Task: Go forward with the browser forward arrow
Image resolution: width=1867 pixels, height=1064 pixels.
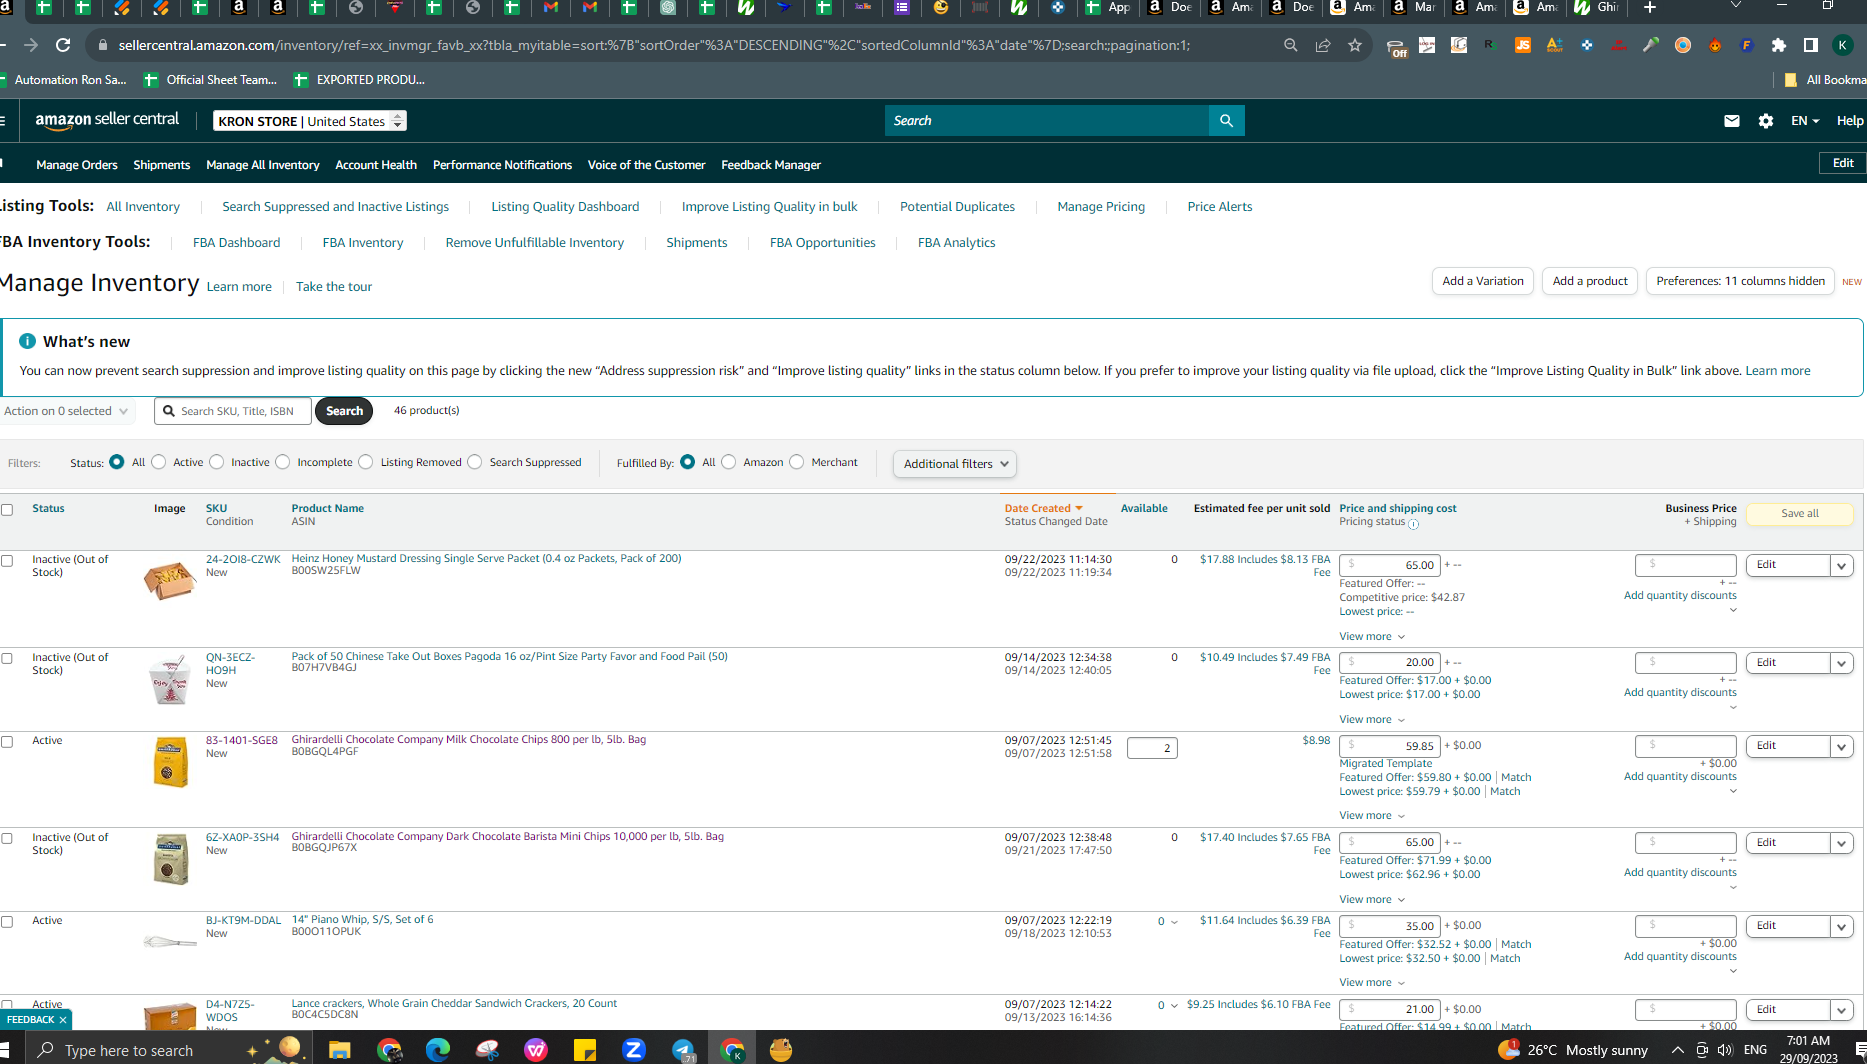Action: (31, 45)
